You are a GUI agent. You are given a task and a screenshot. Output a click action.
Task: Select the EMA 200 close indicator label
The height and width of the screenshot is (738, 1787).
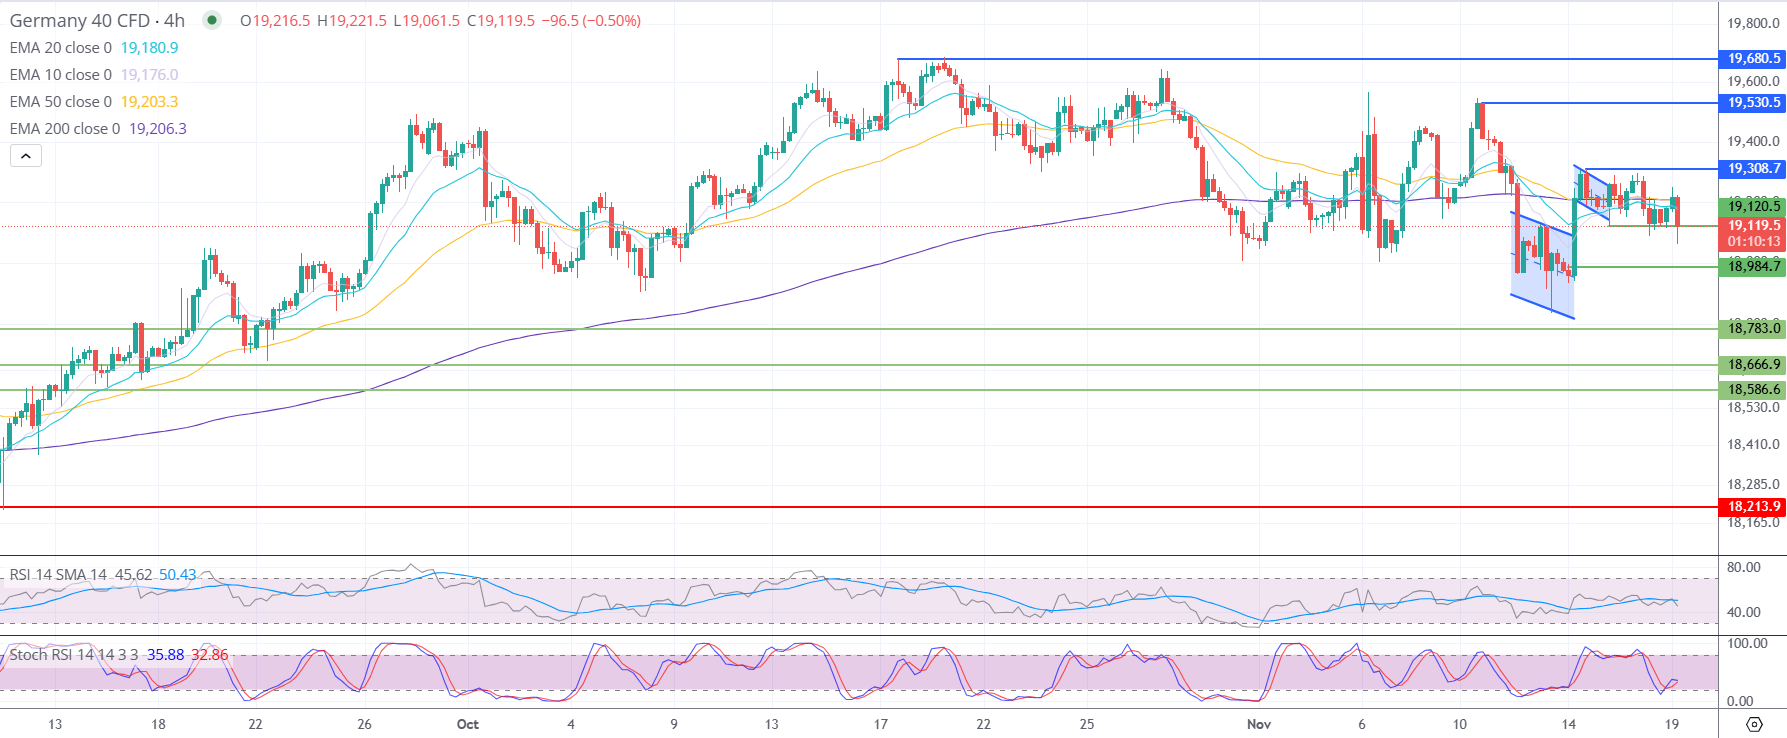tap(65, 129)
